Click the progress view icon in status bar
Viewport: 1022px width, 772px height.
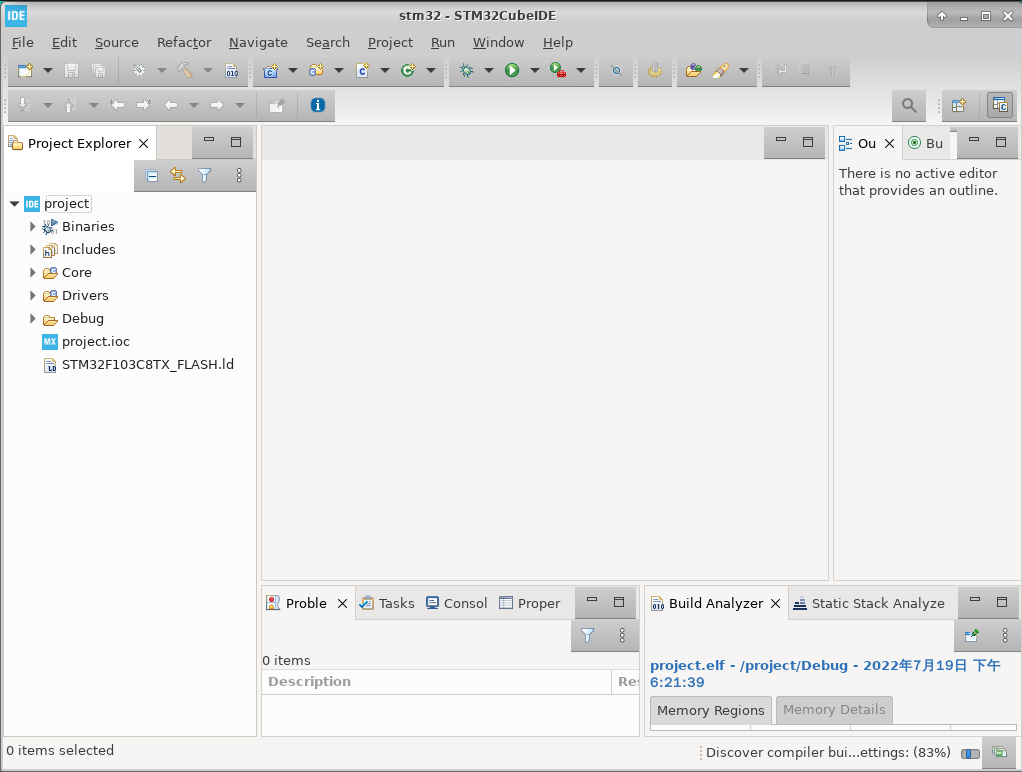[999, 752]
